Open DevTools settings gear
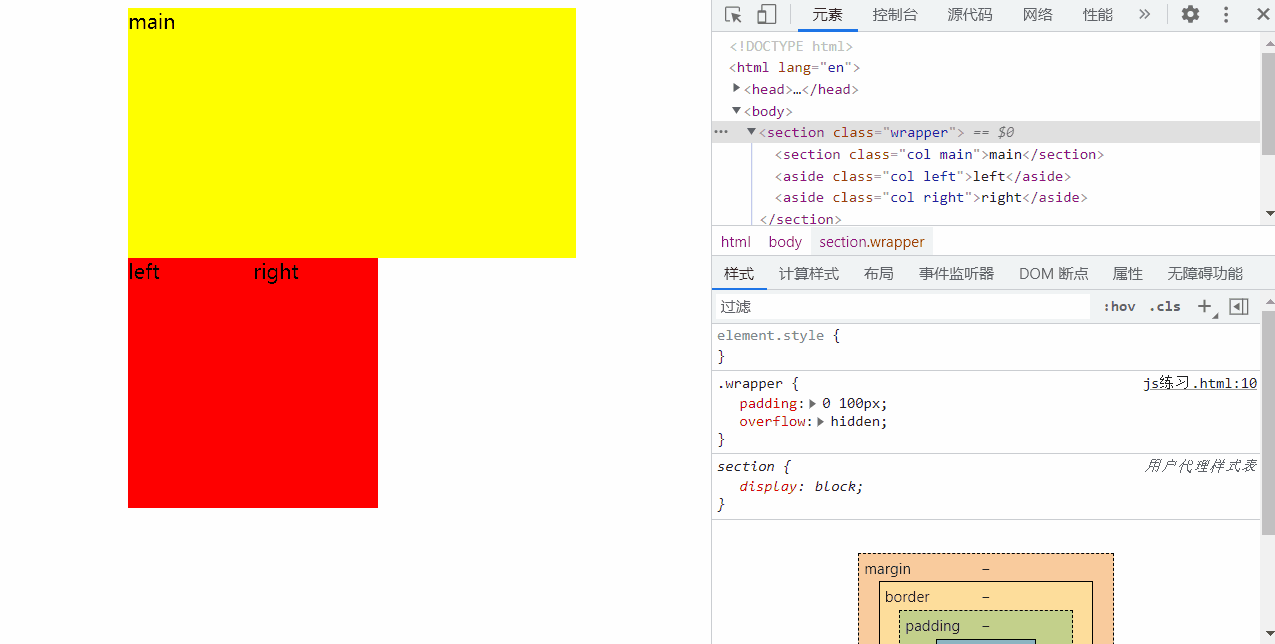Image resolution: width=1275 pixels, height=644 pixels. coord(1190,14)
